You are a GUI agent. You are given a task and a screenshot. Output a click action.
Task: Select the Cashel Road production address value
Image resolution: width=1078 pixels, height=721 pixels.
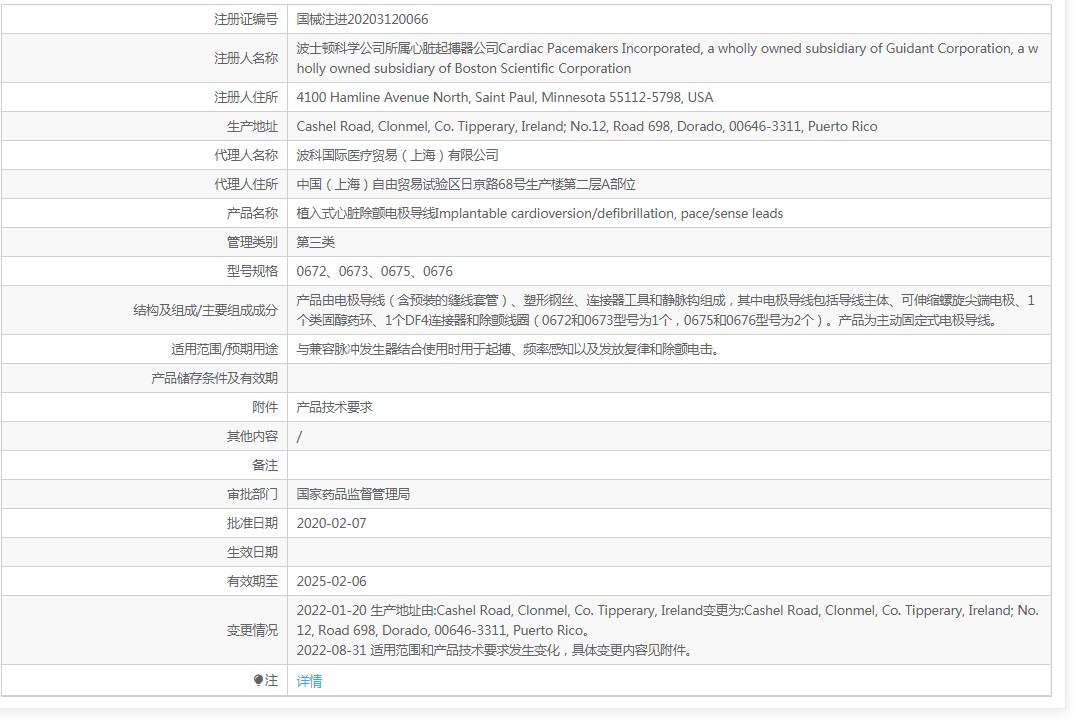(586, 126)
